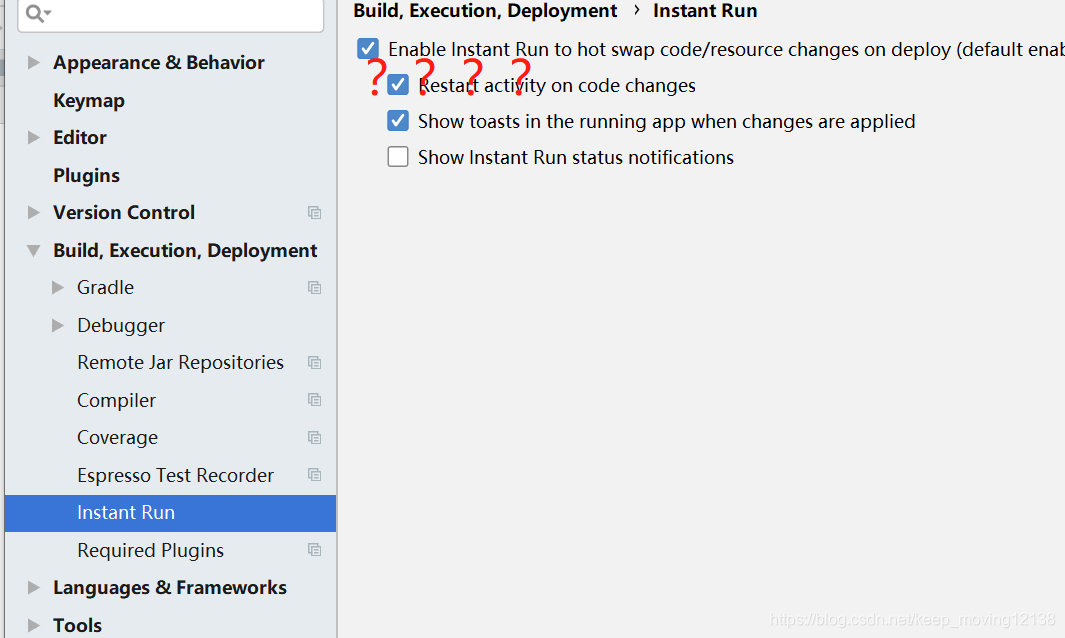Click the icon beside Remote Jar Repositories
1065x638 pixels.
coord(315,362)
